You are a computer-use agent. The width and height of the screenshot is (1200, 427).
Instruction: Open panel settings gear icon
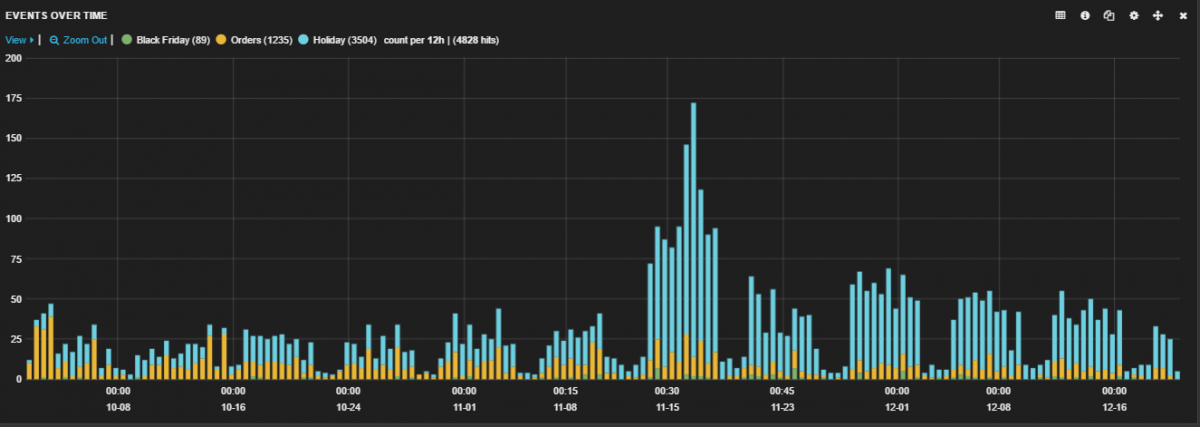(1134, 16)
